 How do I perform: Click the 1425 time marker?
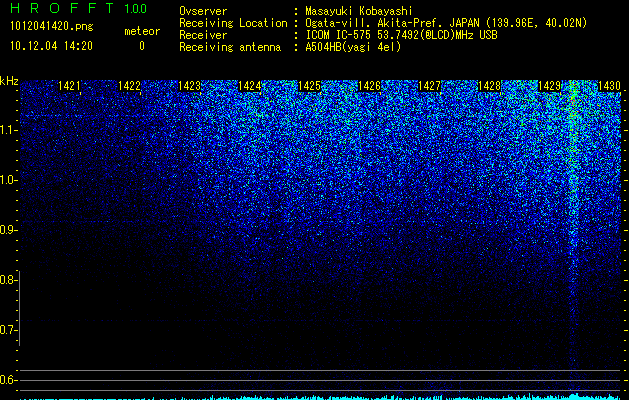pyautogui.click(x=309, y=86)
